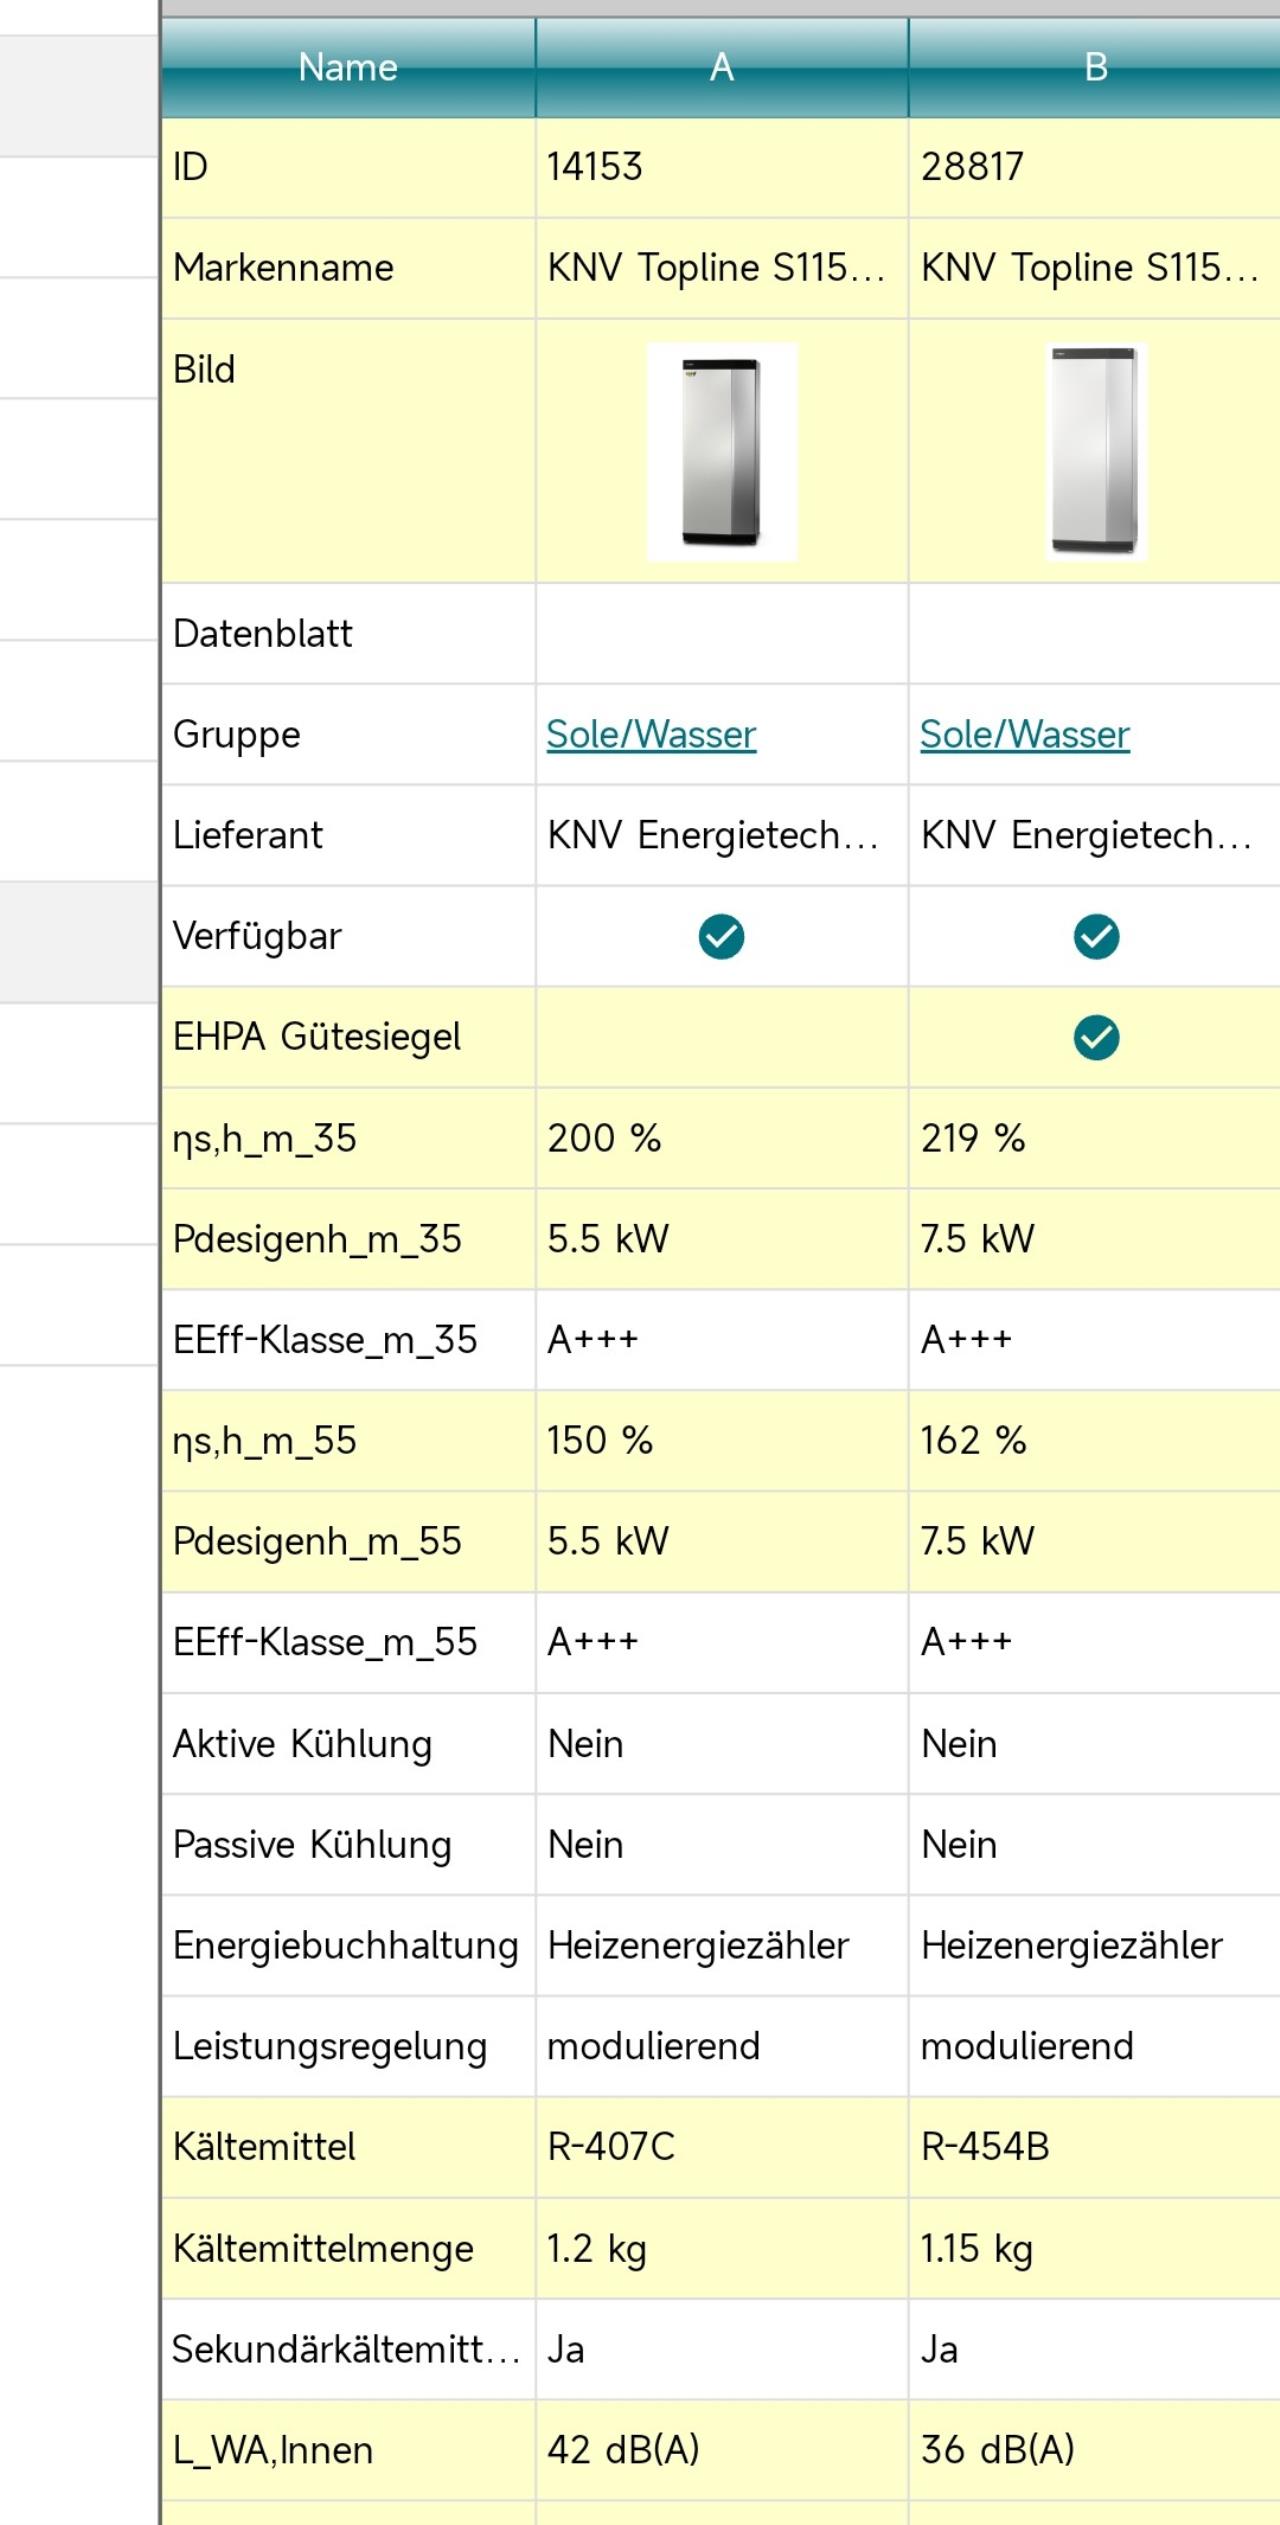Image resolution: width=1280 pixels, height=2525 pixels.
Task: Open Sole/Wasser group link in column B
Action: (x=1025, y=735)
